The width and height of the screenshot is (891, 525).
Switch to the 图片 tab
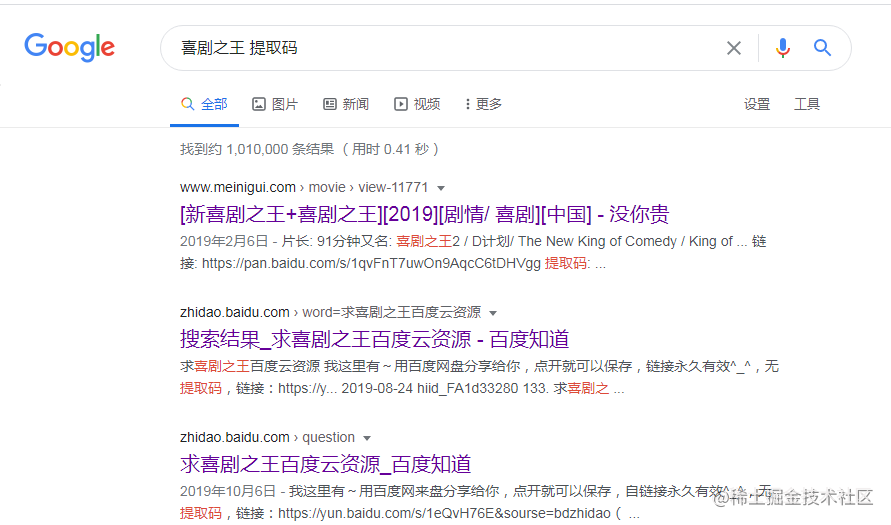(275, 104)
